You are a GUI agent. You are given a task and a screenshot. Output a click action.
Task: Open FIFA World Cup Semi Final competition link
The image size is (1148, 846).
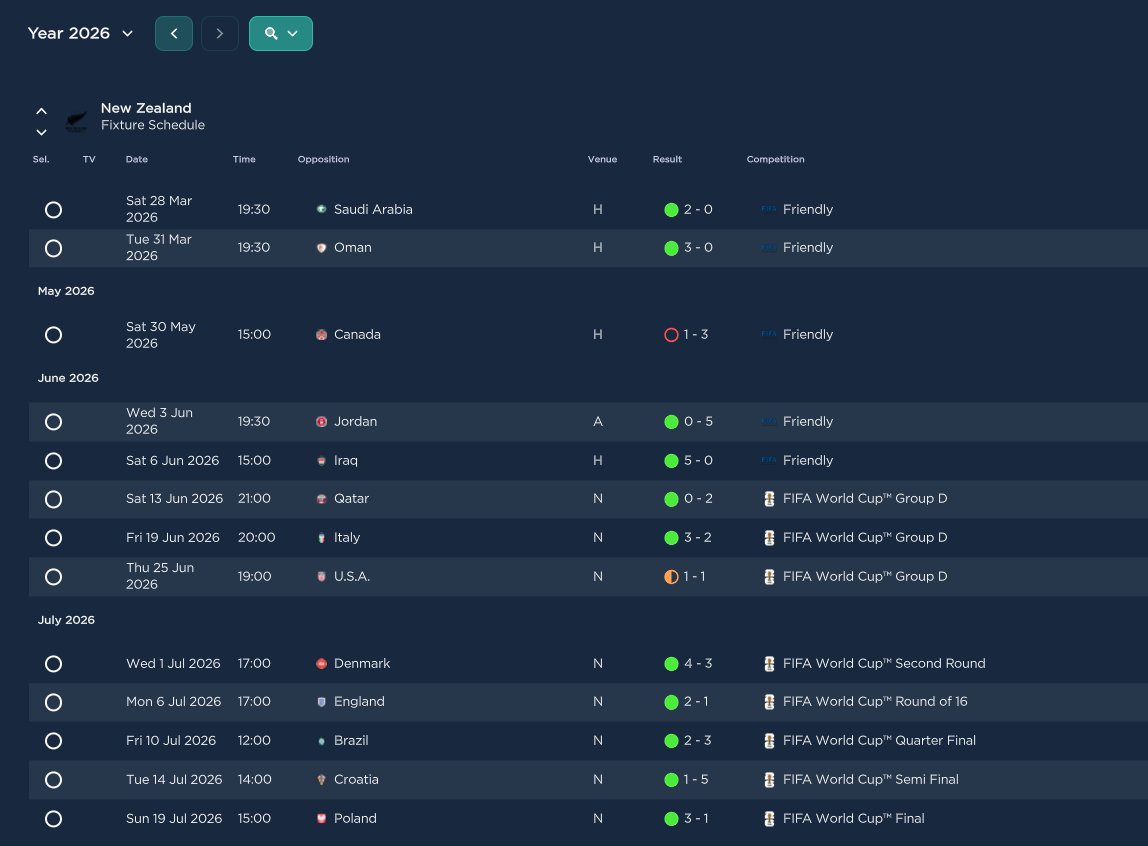[870, 779]
